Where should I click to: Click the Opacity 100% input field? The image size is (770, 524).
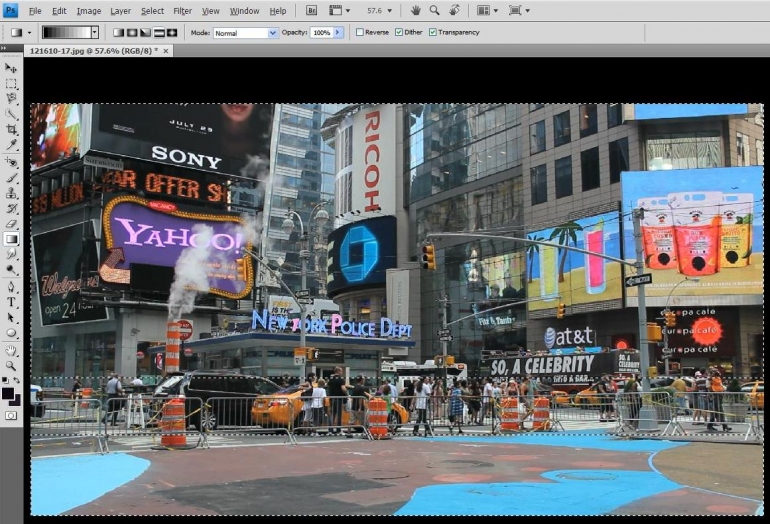click(x=322, y=32)
